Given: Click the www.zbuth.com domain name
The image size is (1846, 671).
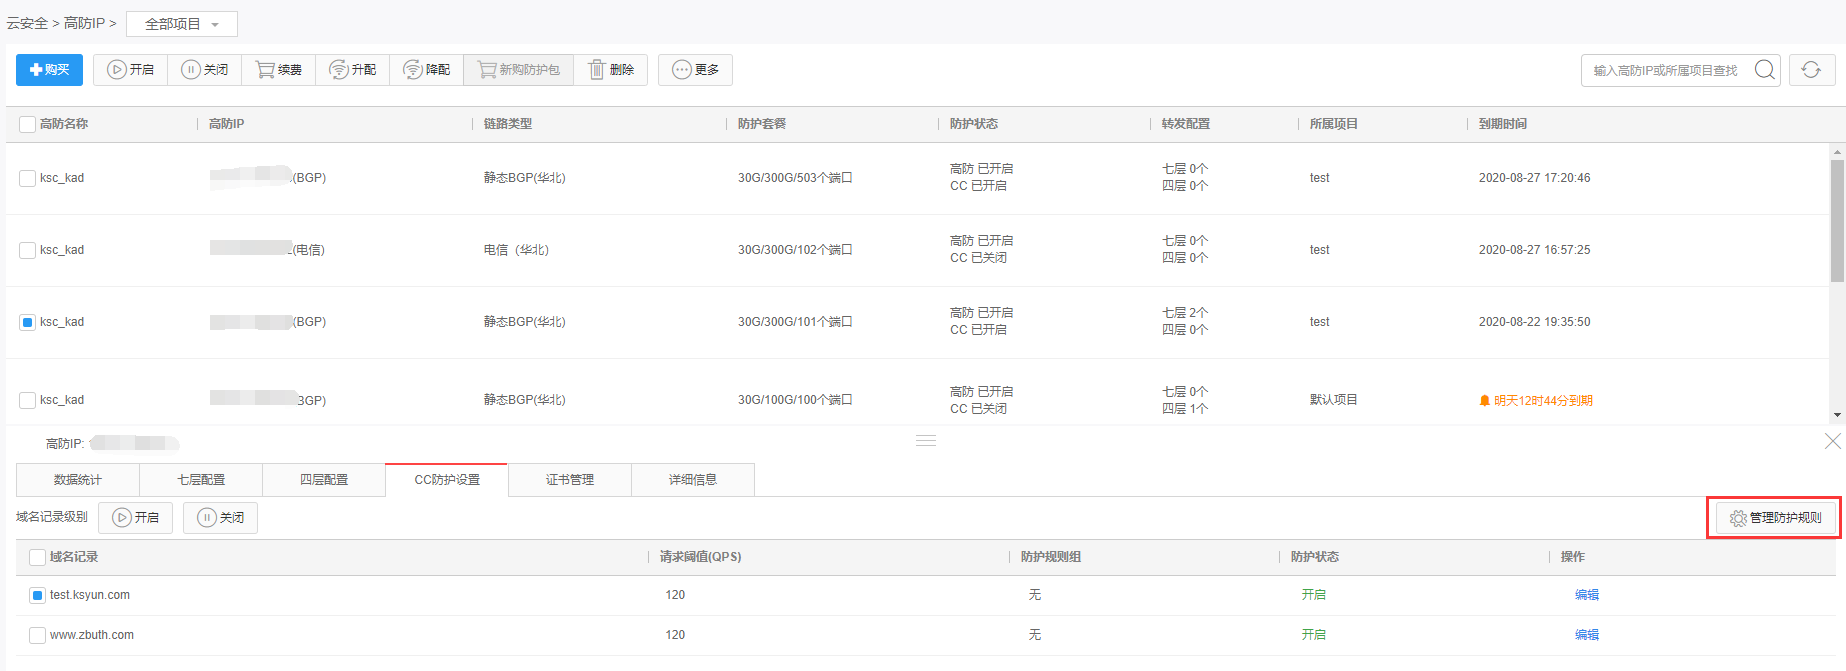Looking at the screenshot, I should (x=92, y=635).
